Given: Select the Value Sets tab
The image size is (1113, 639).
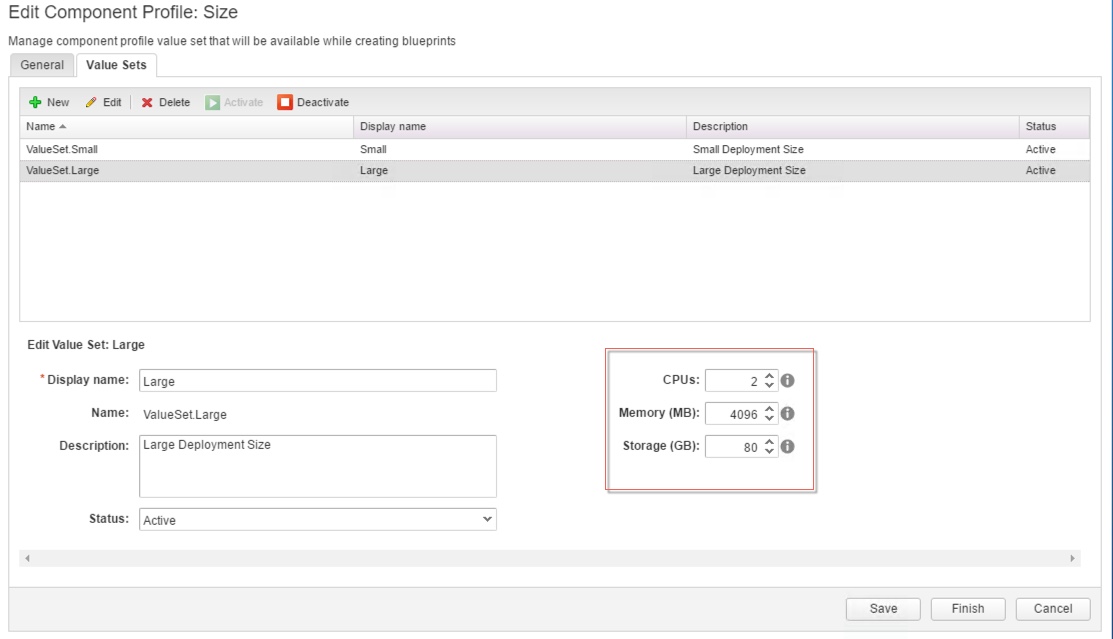Looking at the screenshot, I should coord(115,65).
